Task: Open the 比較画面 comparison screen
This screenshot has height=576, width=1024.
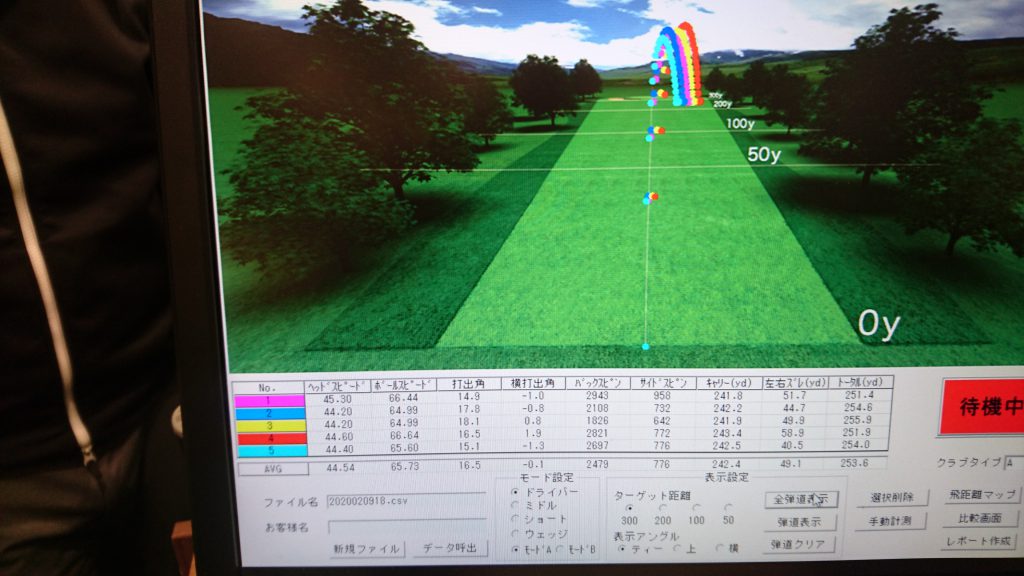Action: [x=980, y=518]
